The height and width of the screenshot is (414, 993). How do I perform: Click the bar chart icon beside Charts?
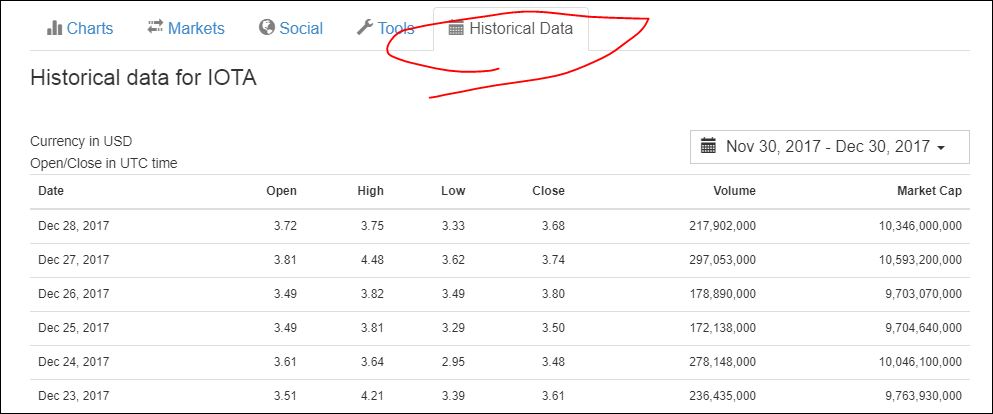pyautogui.click(x=54, y=28)
